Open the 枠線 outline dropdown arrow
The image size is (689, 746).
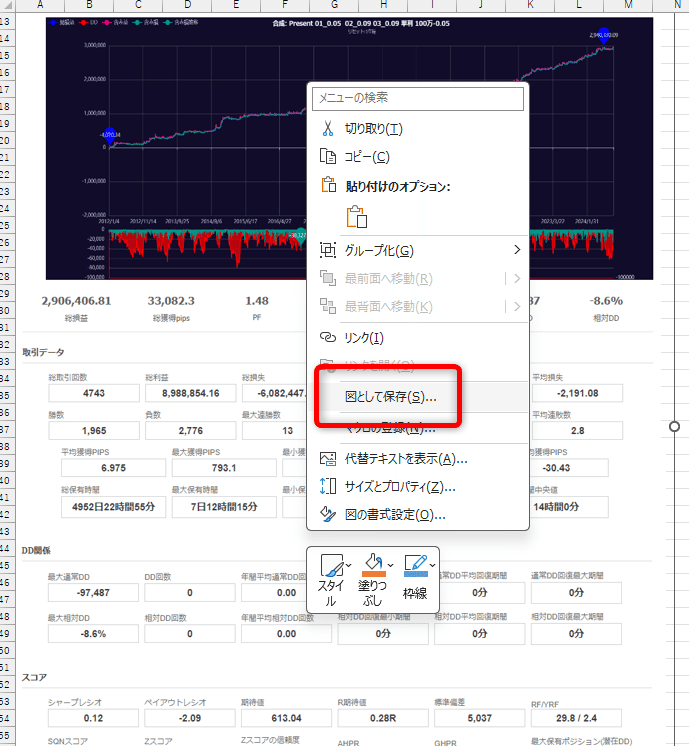(433, 565)
